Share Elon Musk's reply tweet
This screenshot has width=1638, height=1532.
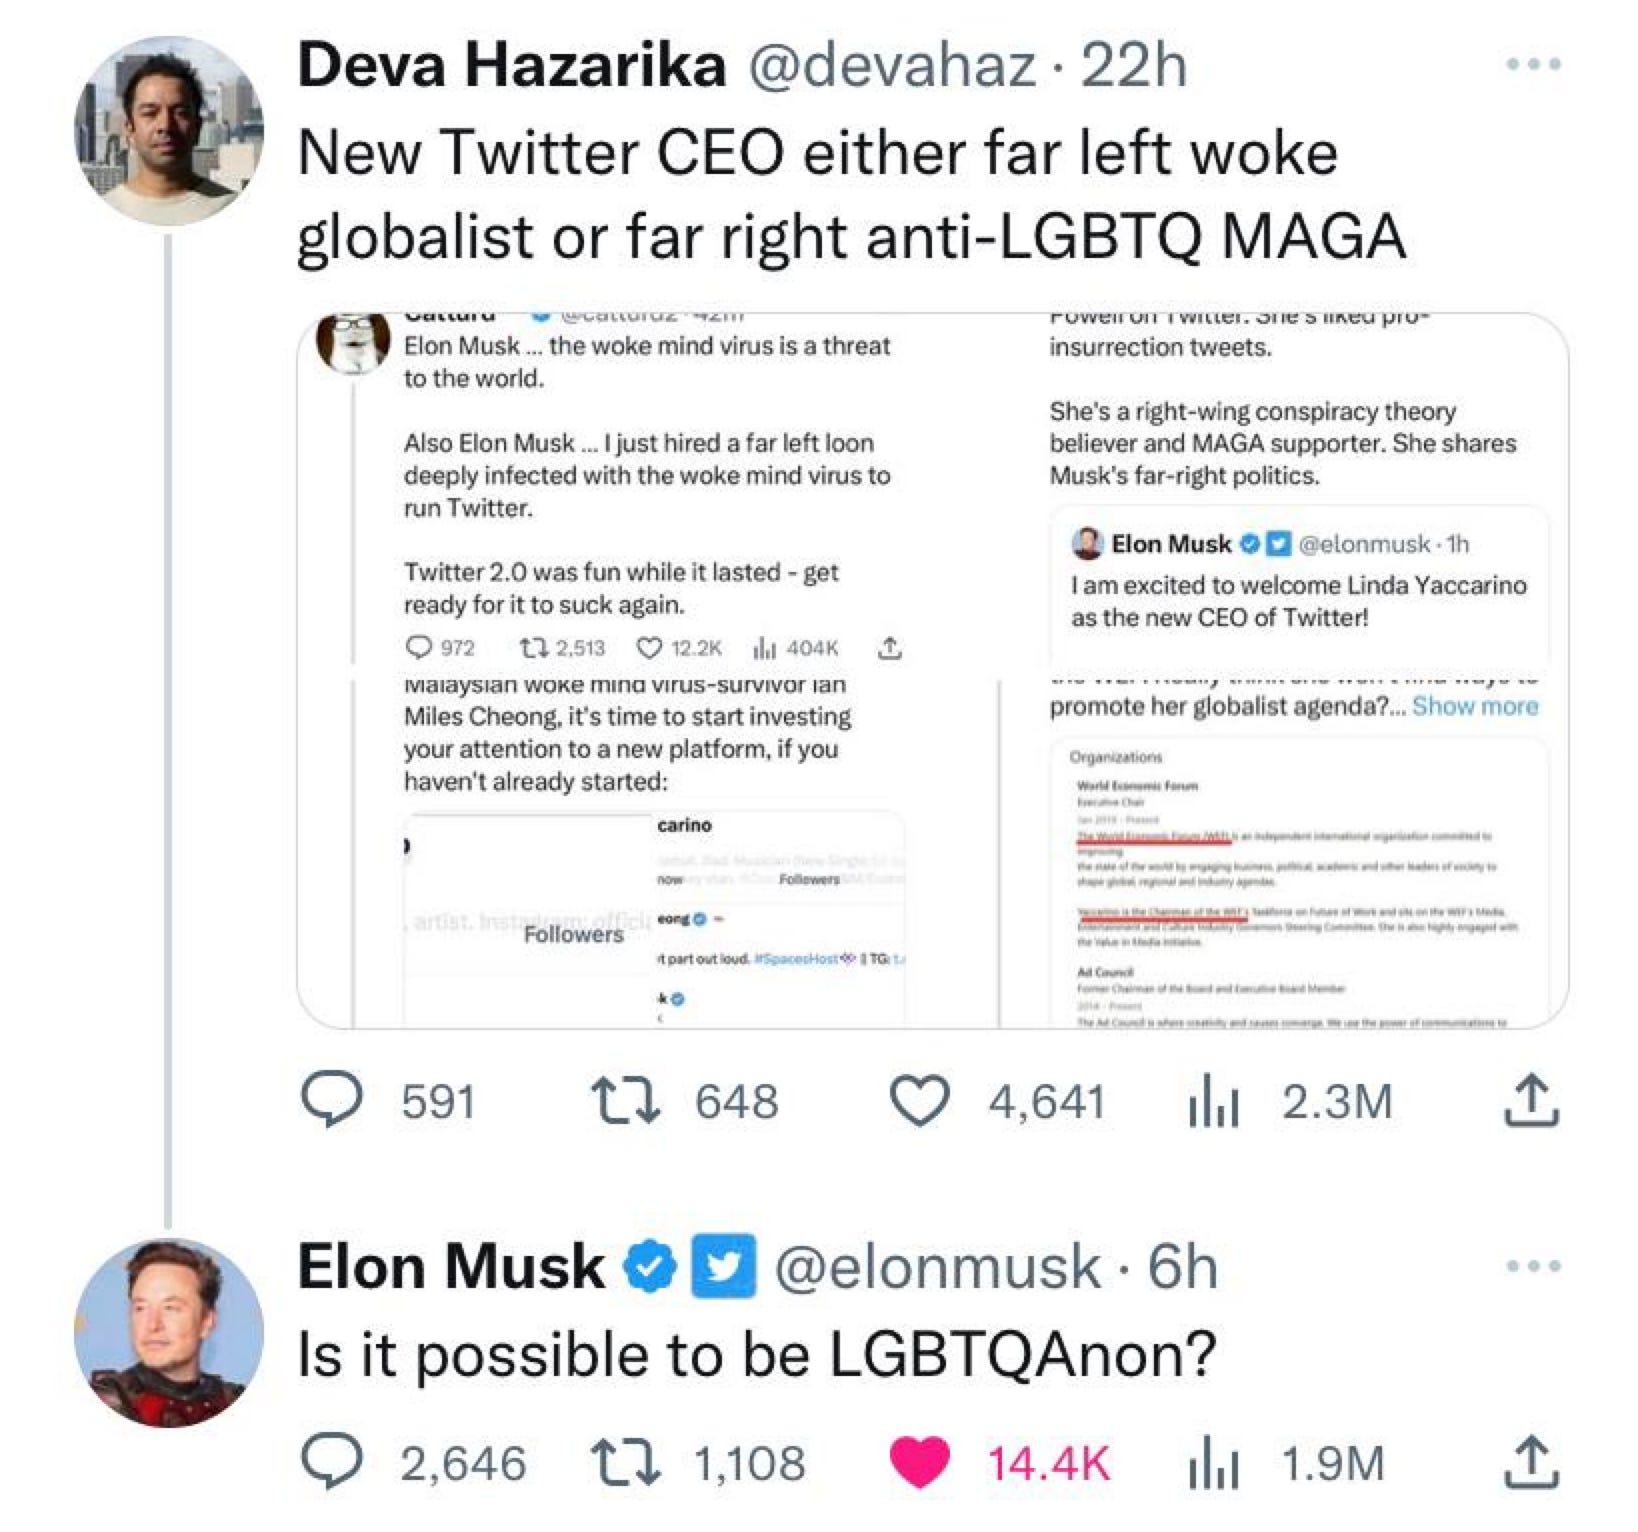[x=1531, y=1463]
